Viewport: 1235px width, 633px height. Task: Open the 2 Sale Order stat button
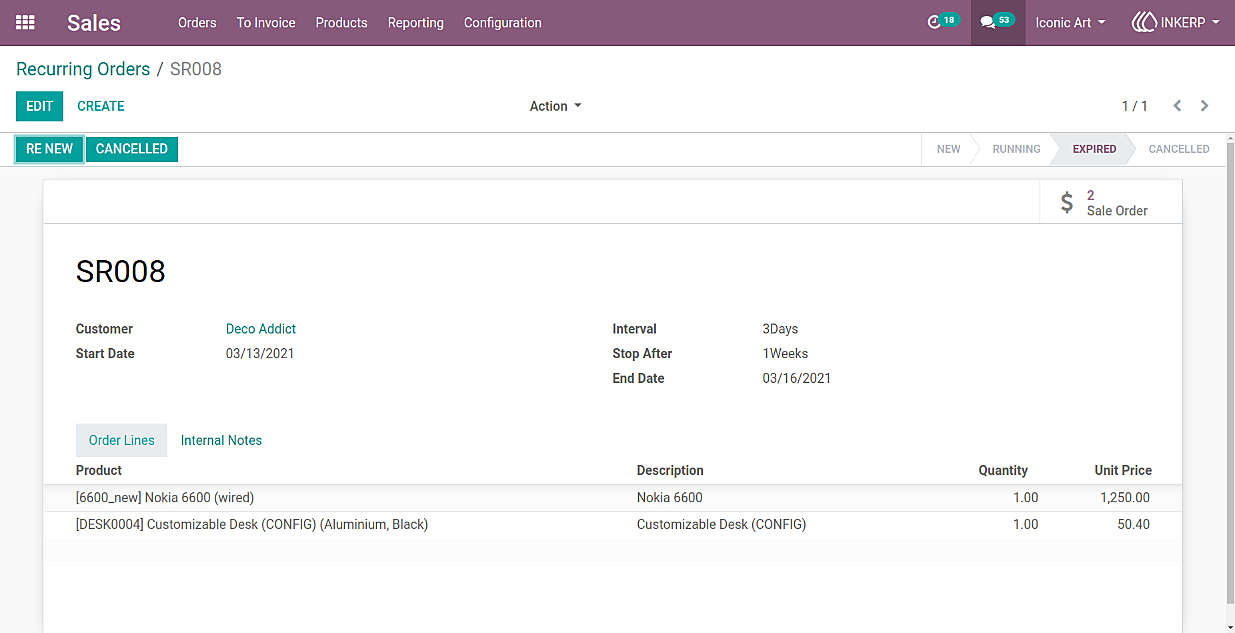click(1111, 202)
